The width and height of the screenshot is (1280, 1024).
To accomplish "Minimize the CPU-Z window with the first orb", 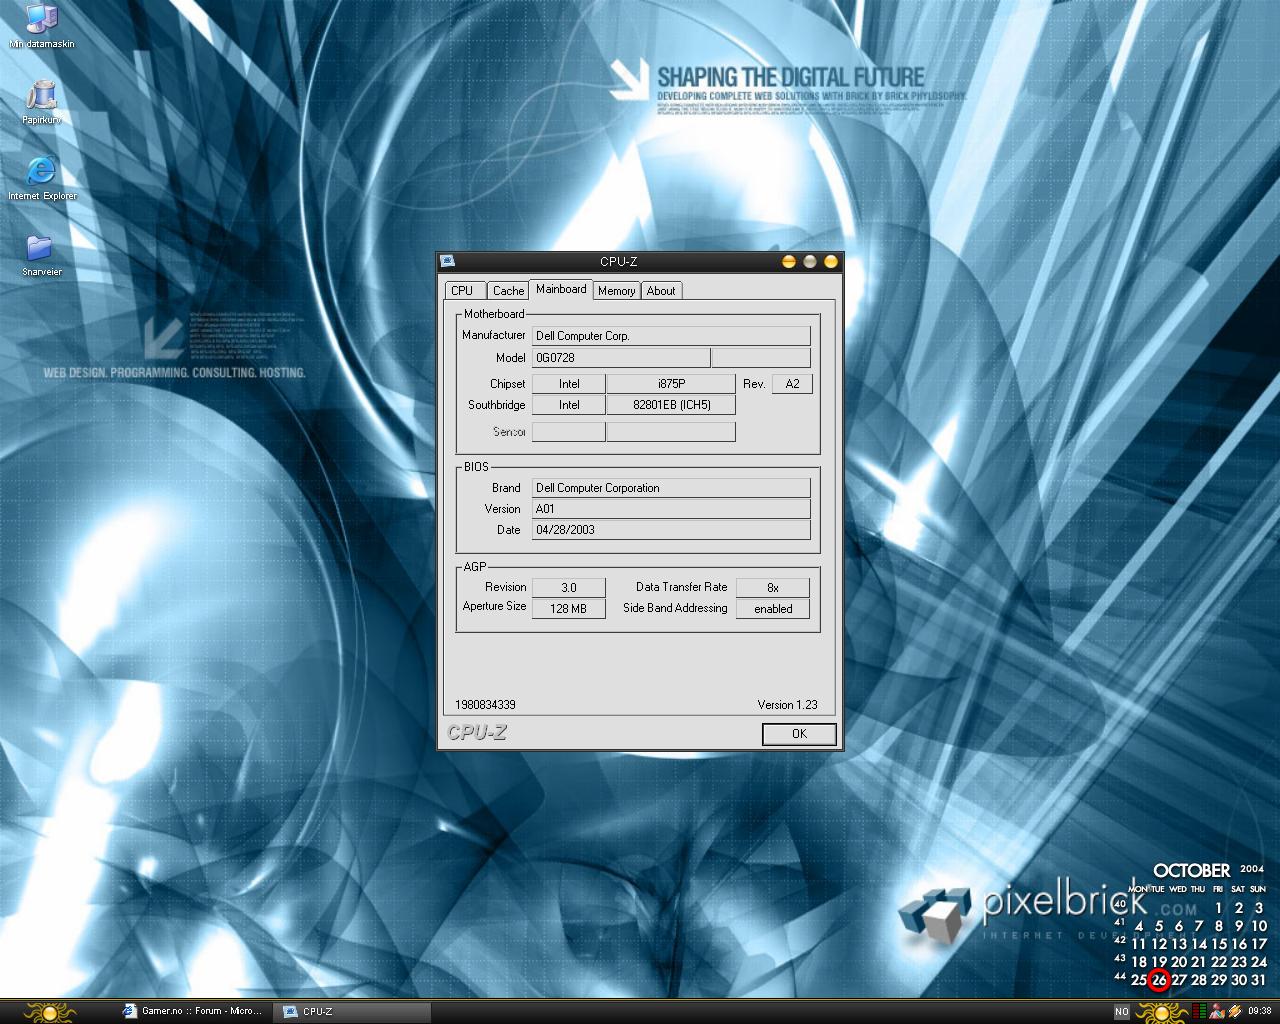I will point(788,262).
